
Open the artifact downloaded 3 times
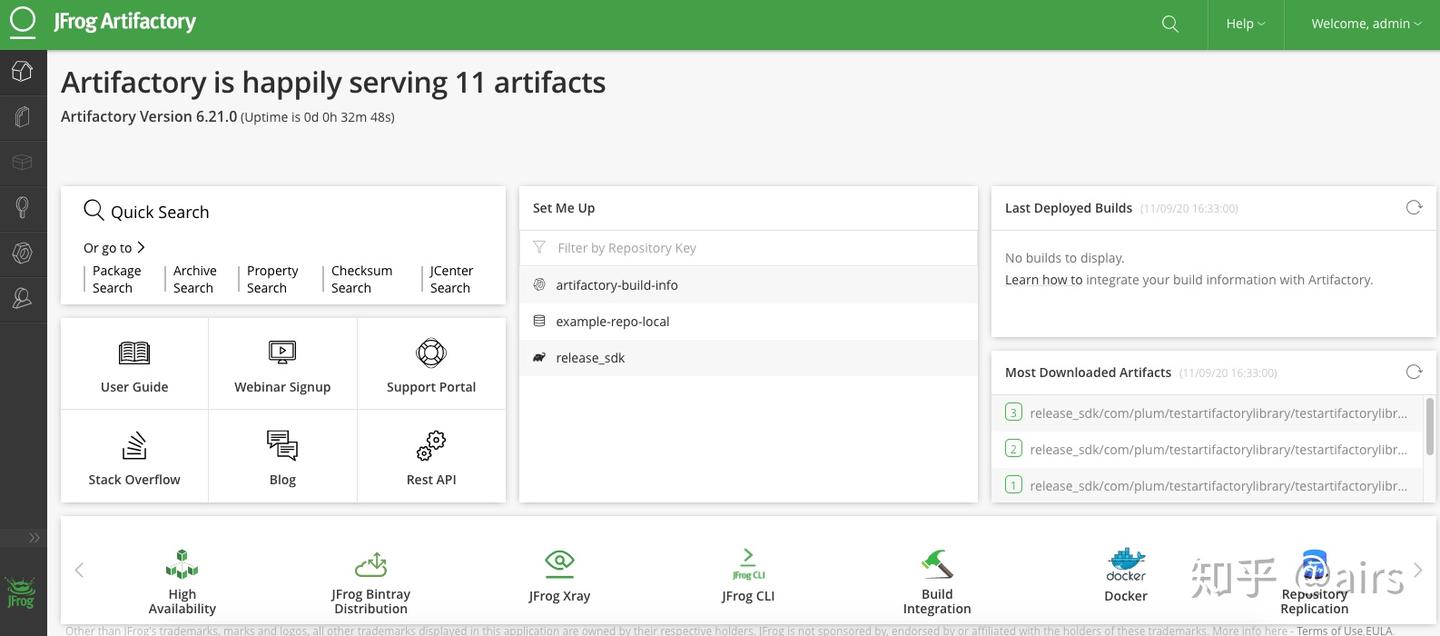pyautogui.click(x=1207, y=413)
